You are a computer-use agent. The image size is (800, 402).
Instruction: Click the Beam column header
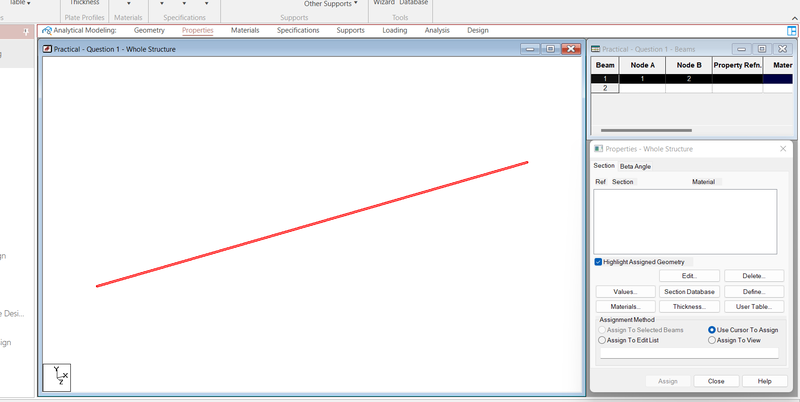click(605, 65)
